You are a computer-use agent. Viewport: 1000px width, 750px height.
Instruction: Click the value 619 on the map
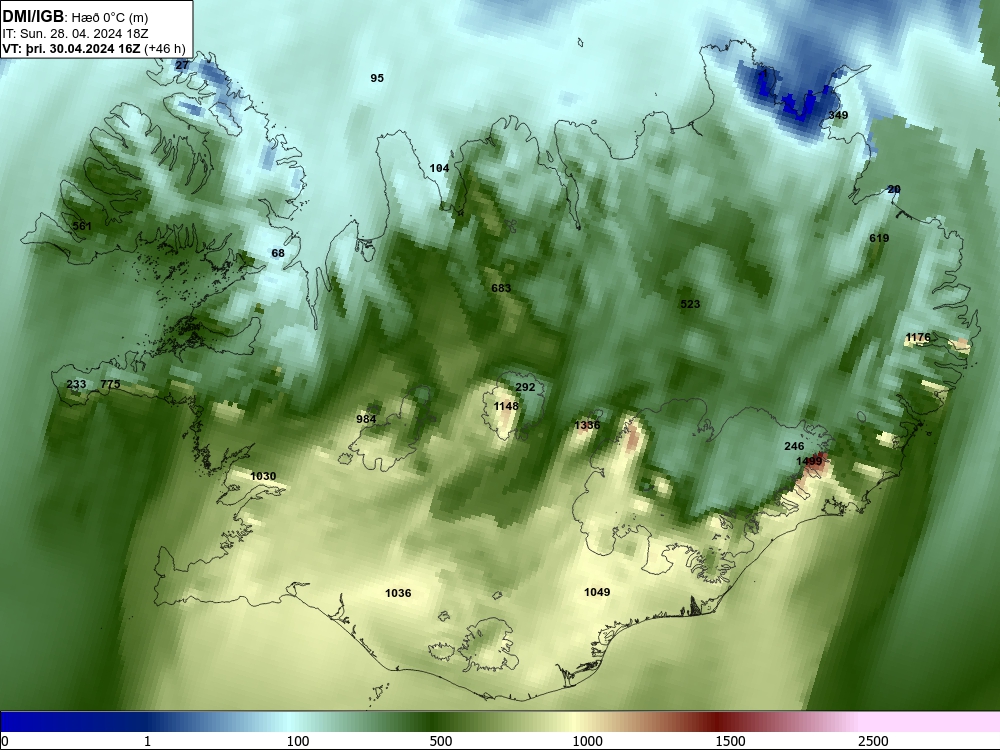pos(879,238)
